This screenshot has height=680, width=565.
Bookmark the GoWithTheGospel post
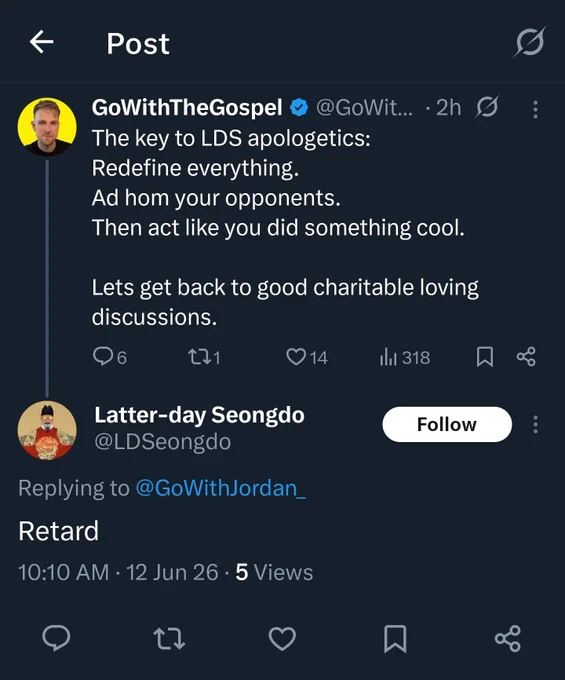point(485,357)
